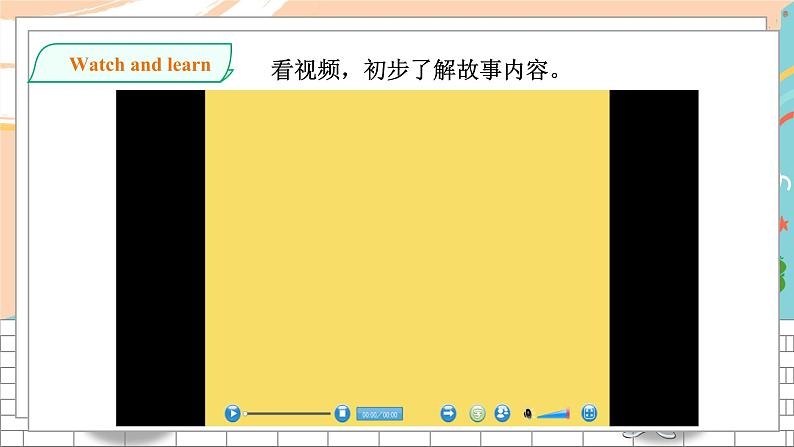Click the Watch and learn label

[140, 65]
